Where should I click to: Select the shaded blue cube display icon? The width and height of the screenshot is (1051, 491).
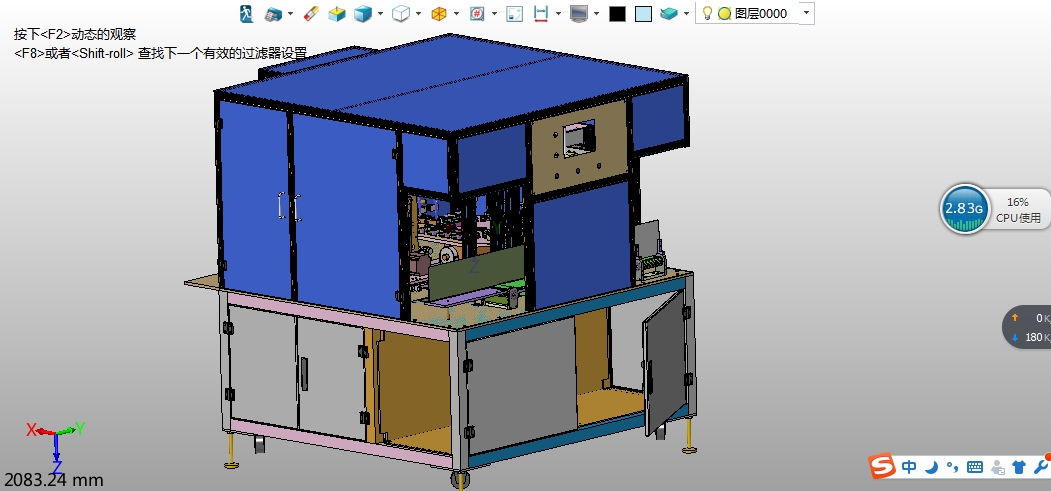pyautogui.click(x=363, y=14)
